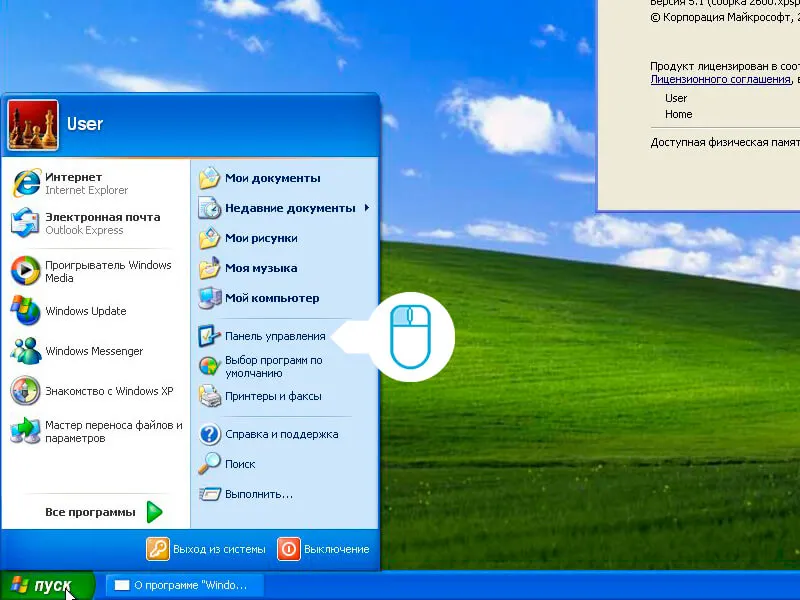This screenshot has height=600, width=800.
Task: Choose the Поиск text label
Action: coord(240,464)
